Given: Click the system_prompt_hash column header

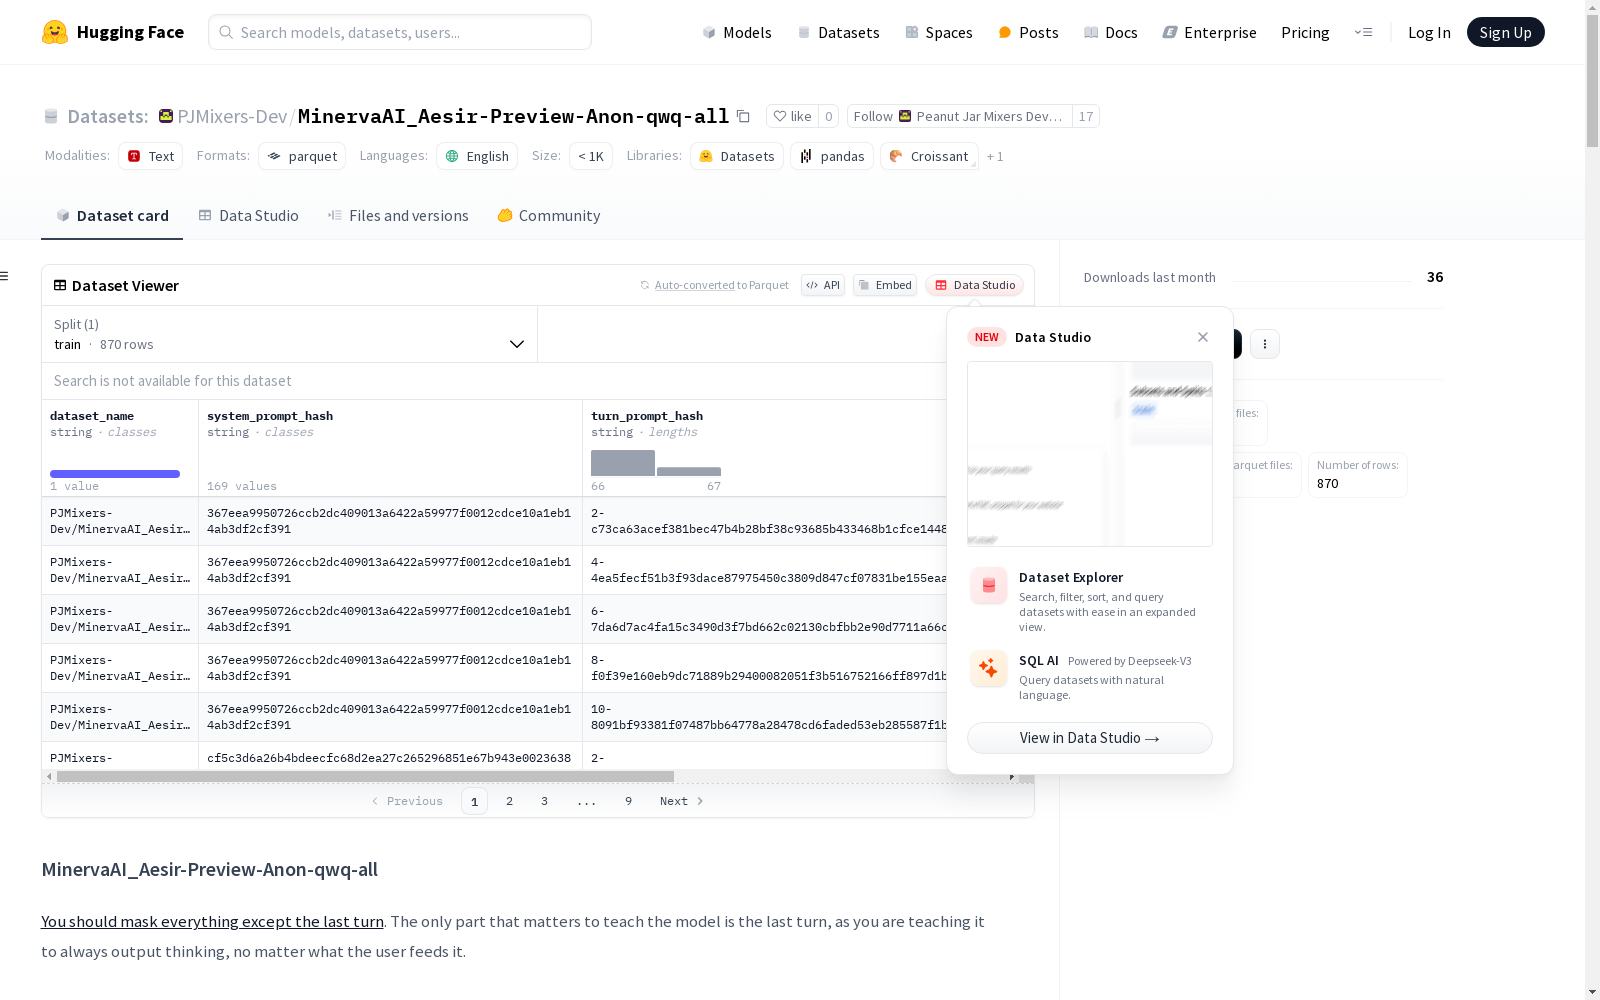Looking at the screenshot, I should [x=270, y=416].
